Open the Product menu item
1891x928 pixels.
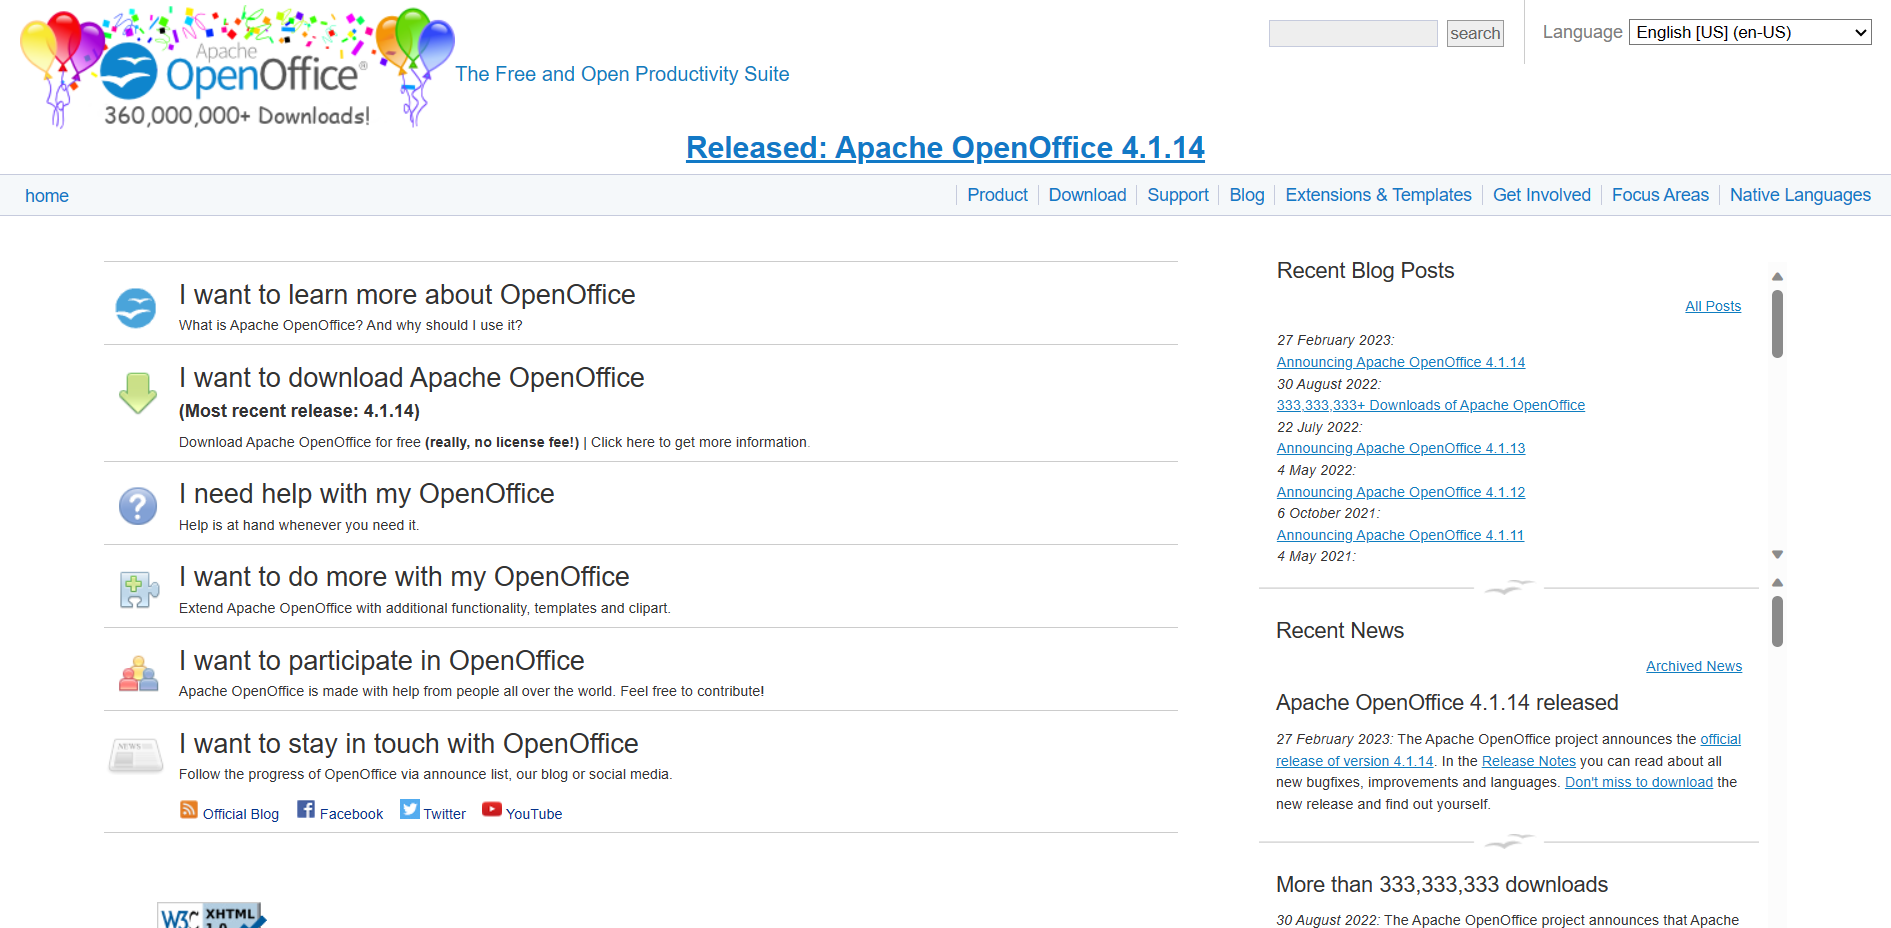(x=997, y=195)
